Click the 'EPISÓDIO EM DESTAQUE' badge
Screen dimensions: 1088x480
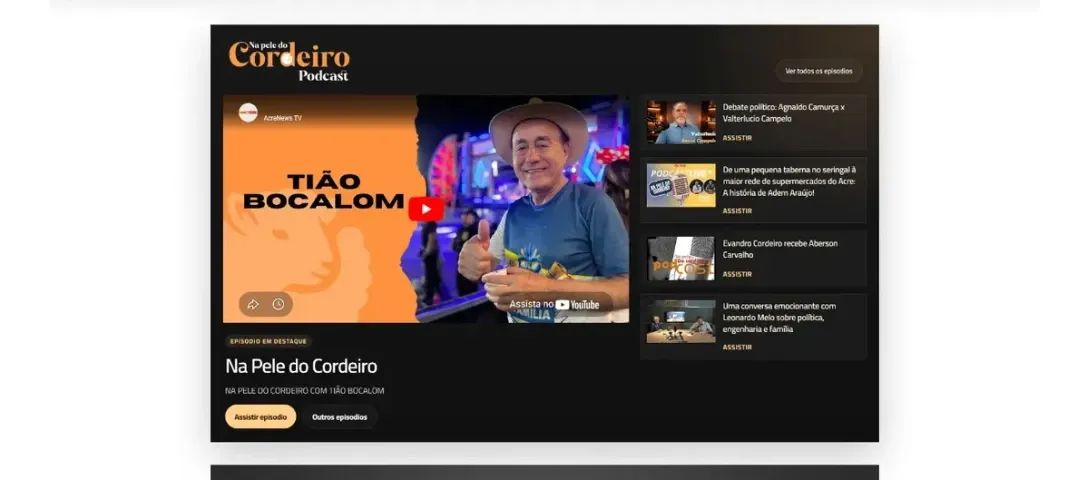(x=268, y=341)
